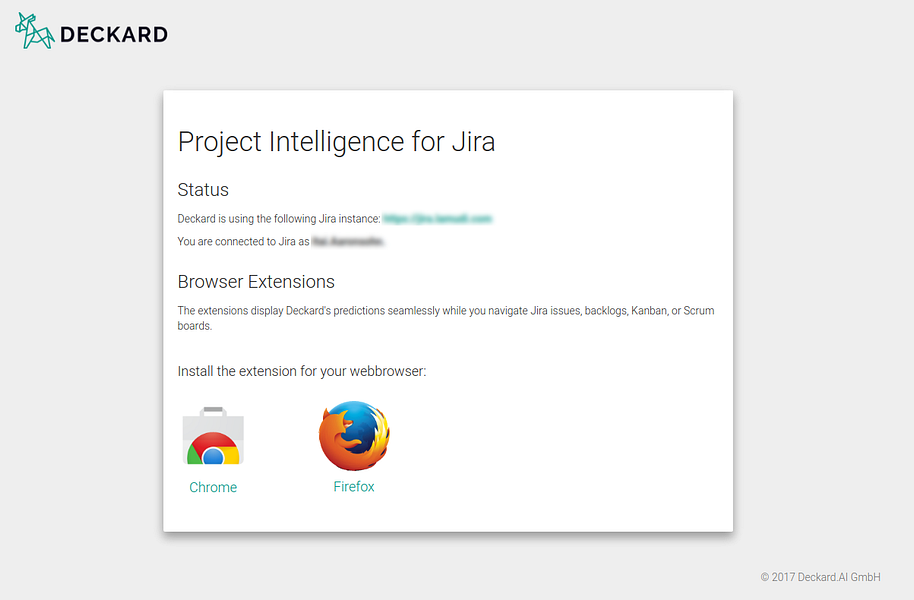Click the '© 2017 Deckard.AI GmbH' footer text
Image resolution: width=914 pixels, height=600 pixels.
pos(820,577)
